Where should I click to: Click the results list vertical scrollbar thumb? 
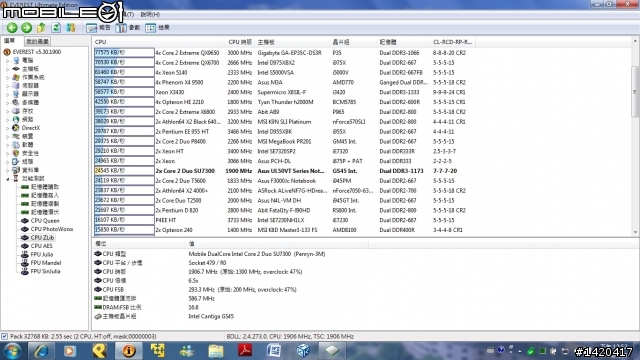click(635, 91)
